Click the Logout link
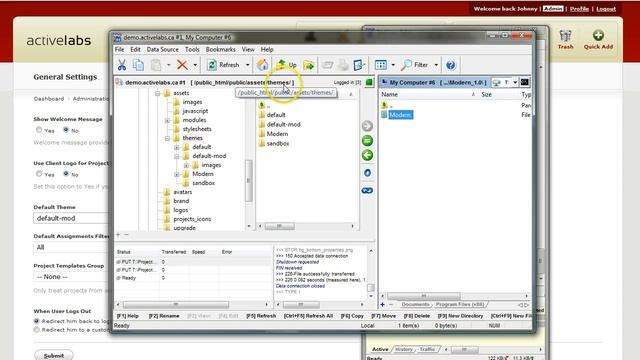 coord(606,9)
